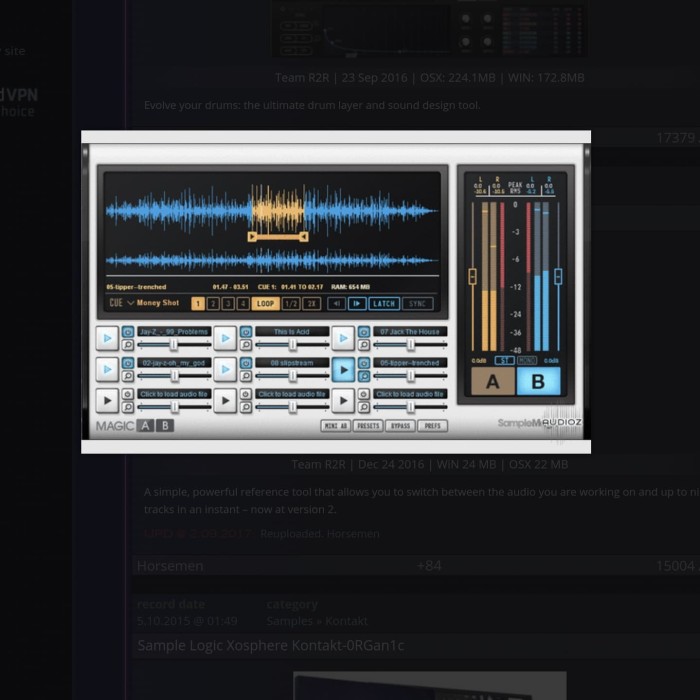Open the PREFS settings
The height and width of the screenshot is (700, 700).
(433, 426)
